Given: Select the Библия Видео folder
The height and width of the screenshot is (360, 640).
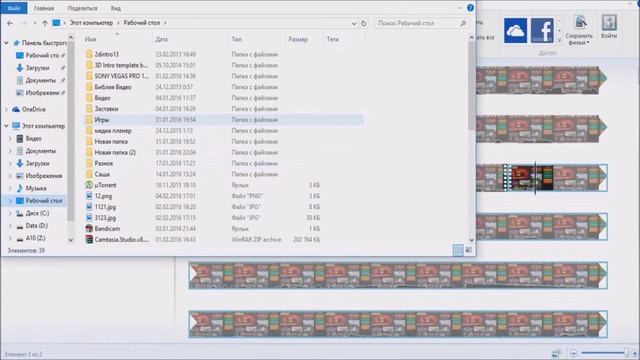Looking at the screenshot, I should [x=113, y=87].
